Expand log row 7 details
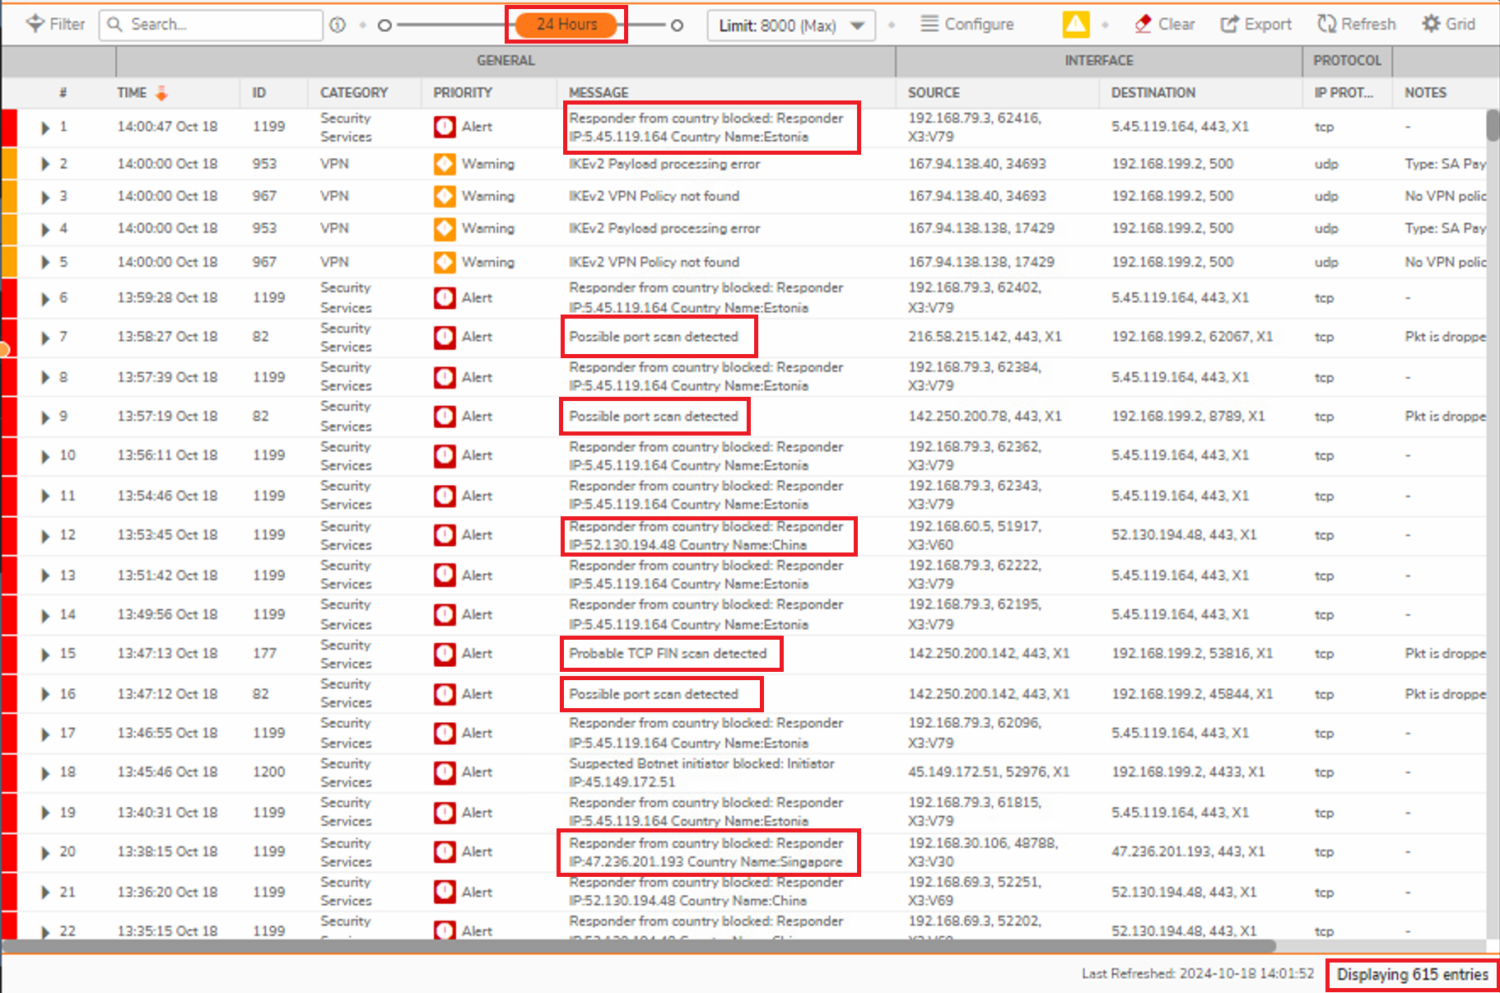This screenshot has height=993, width=1500. pos(45,338)
